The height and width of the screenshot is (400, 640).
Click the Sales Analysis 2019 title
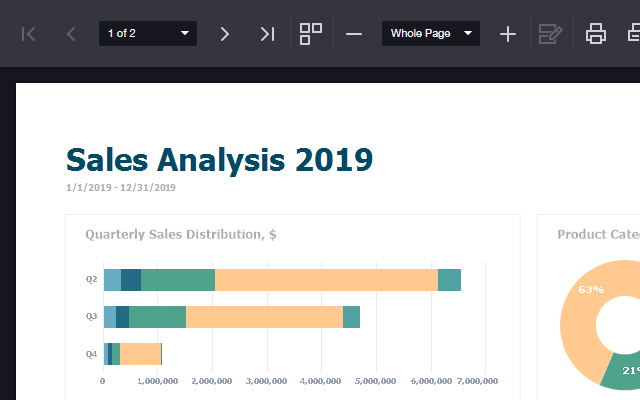219,159
